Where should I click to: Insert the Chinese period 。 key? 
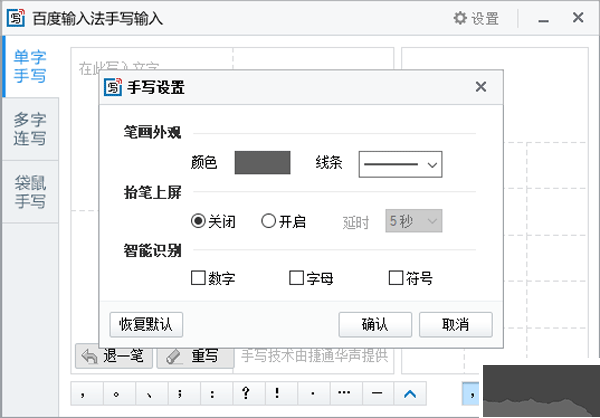coord(119,393)
